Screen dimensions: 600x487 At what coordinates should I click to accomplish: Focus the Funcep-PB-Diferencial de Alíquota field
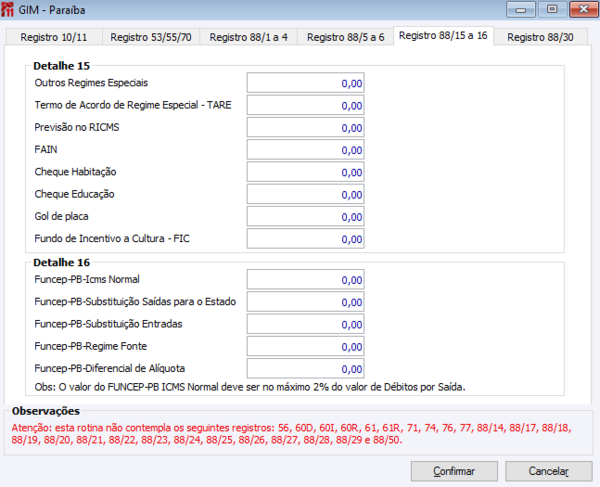pos(305,368)
